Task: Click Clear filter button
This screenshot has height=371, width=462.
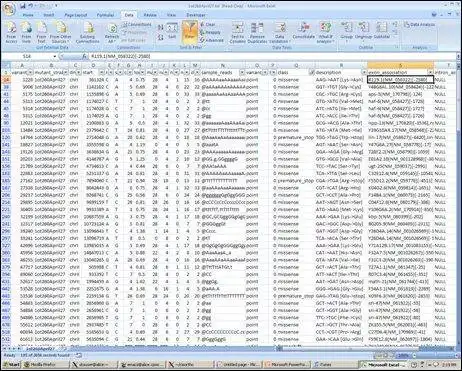Action: (x=208, y=24)
